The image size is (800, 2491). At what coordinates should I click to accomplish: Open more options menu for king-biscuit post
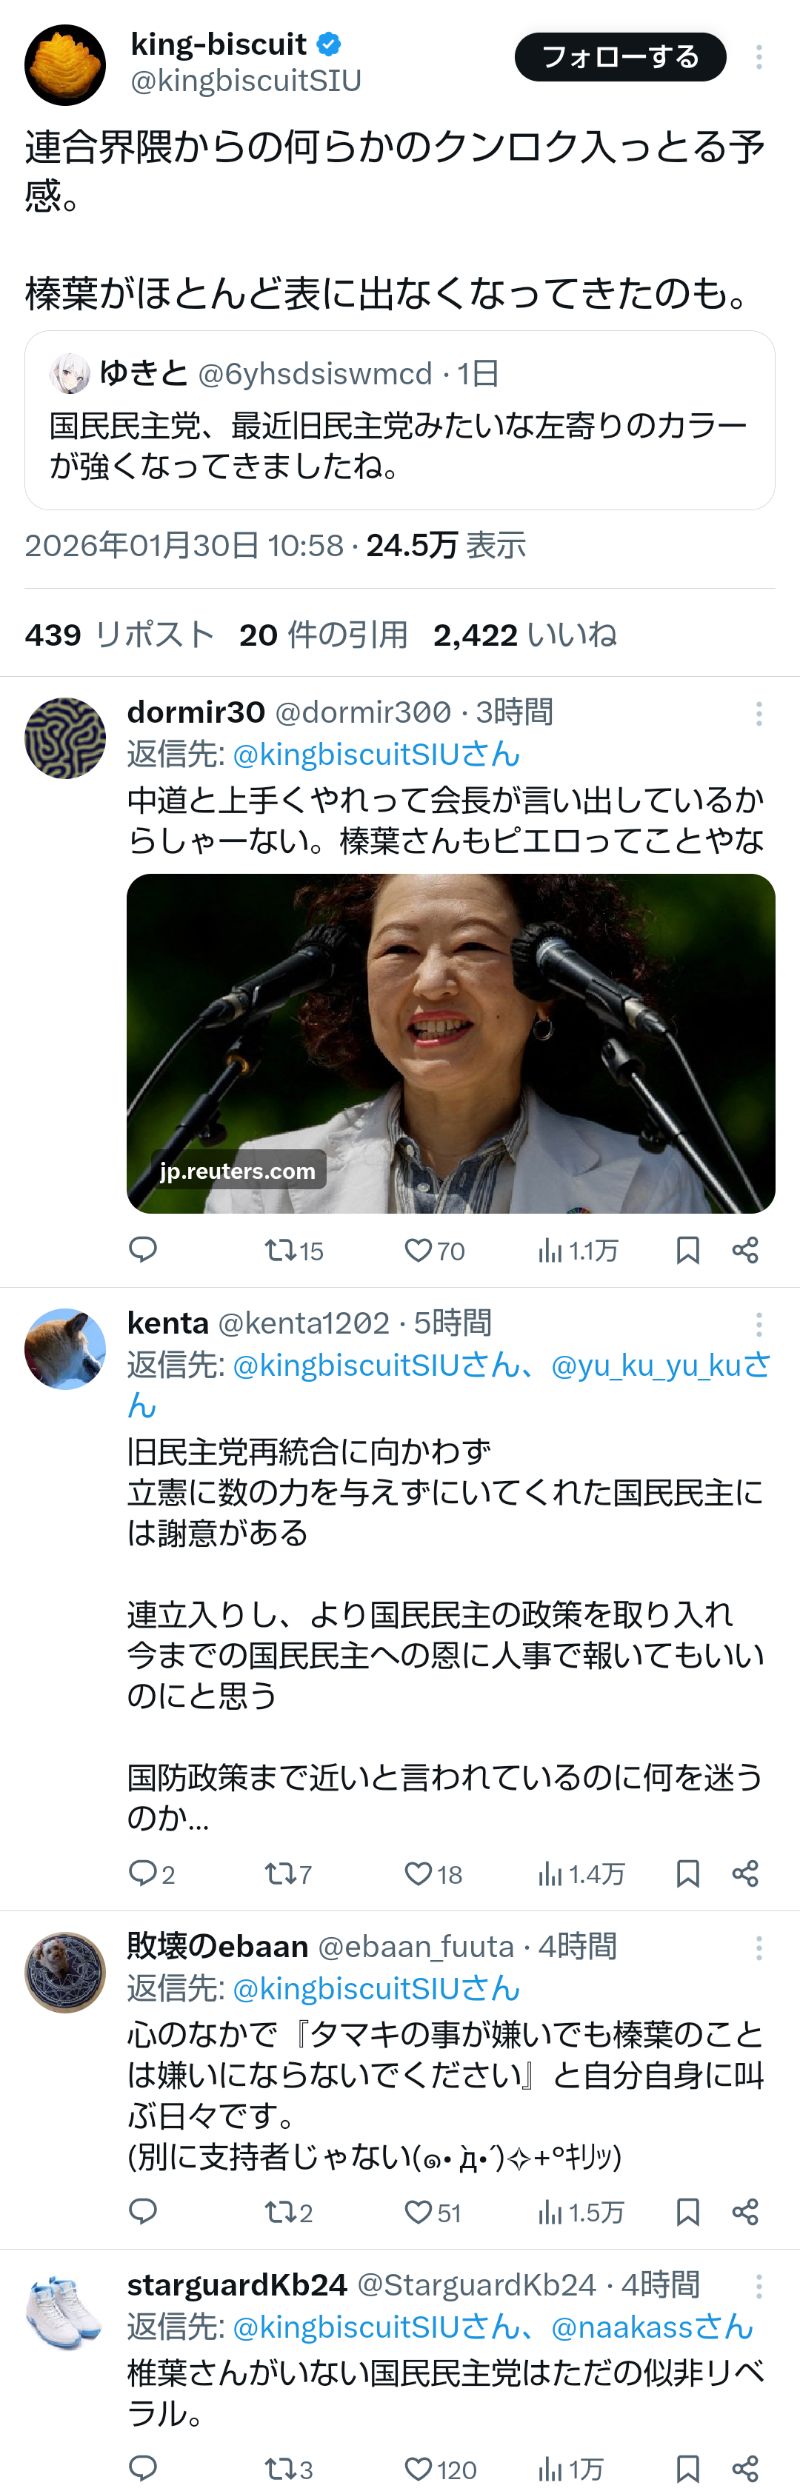(759, 57)
